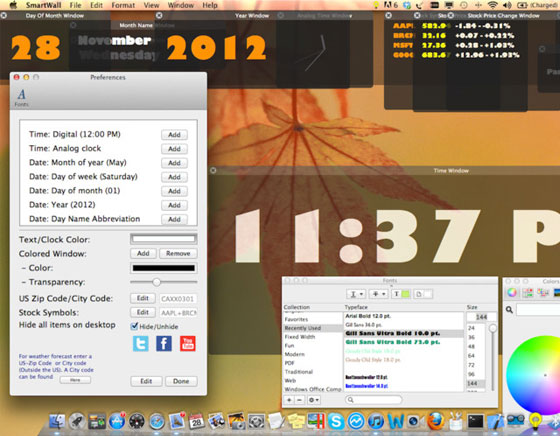Click the font size slider in Fonts panel
The image size is (560, 436).
492,357
